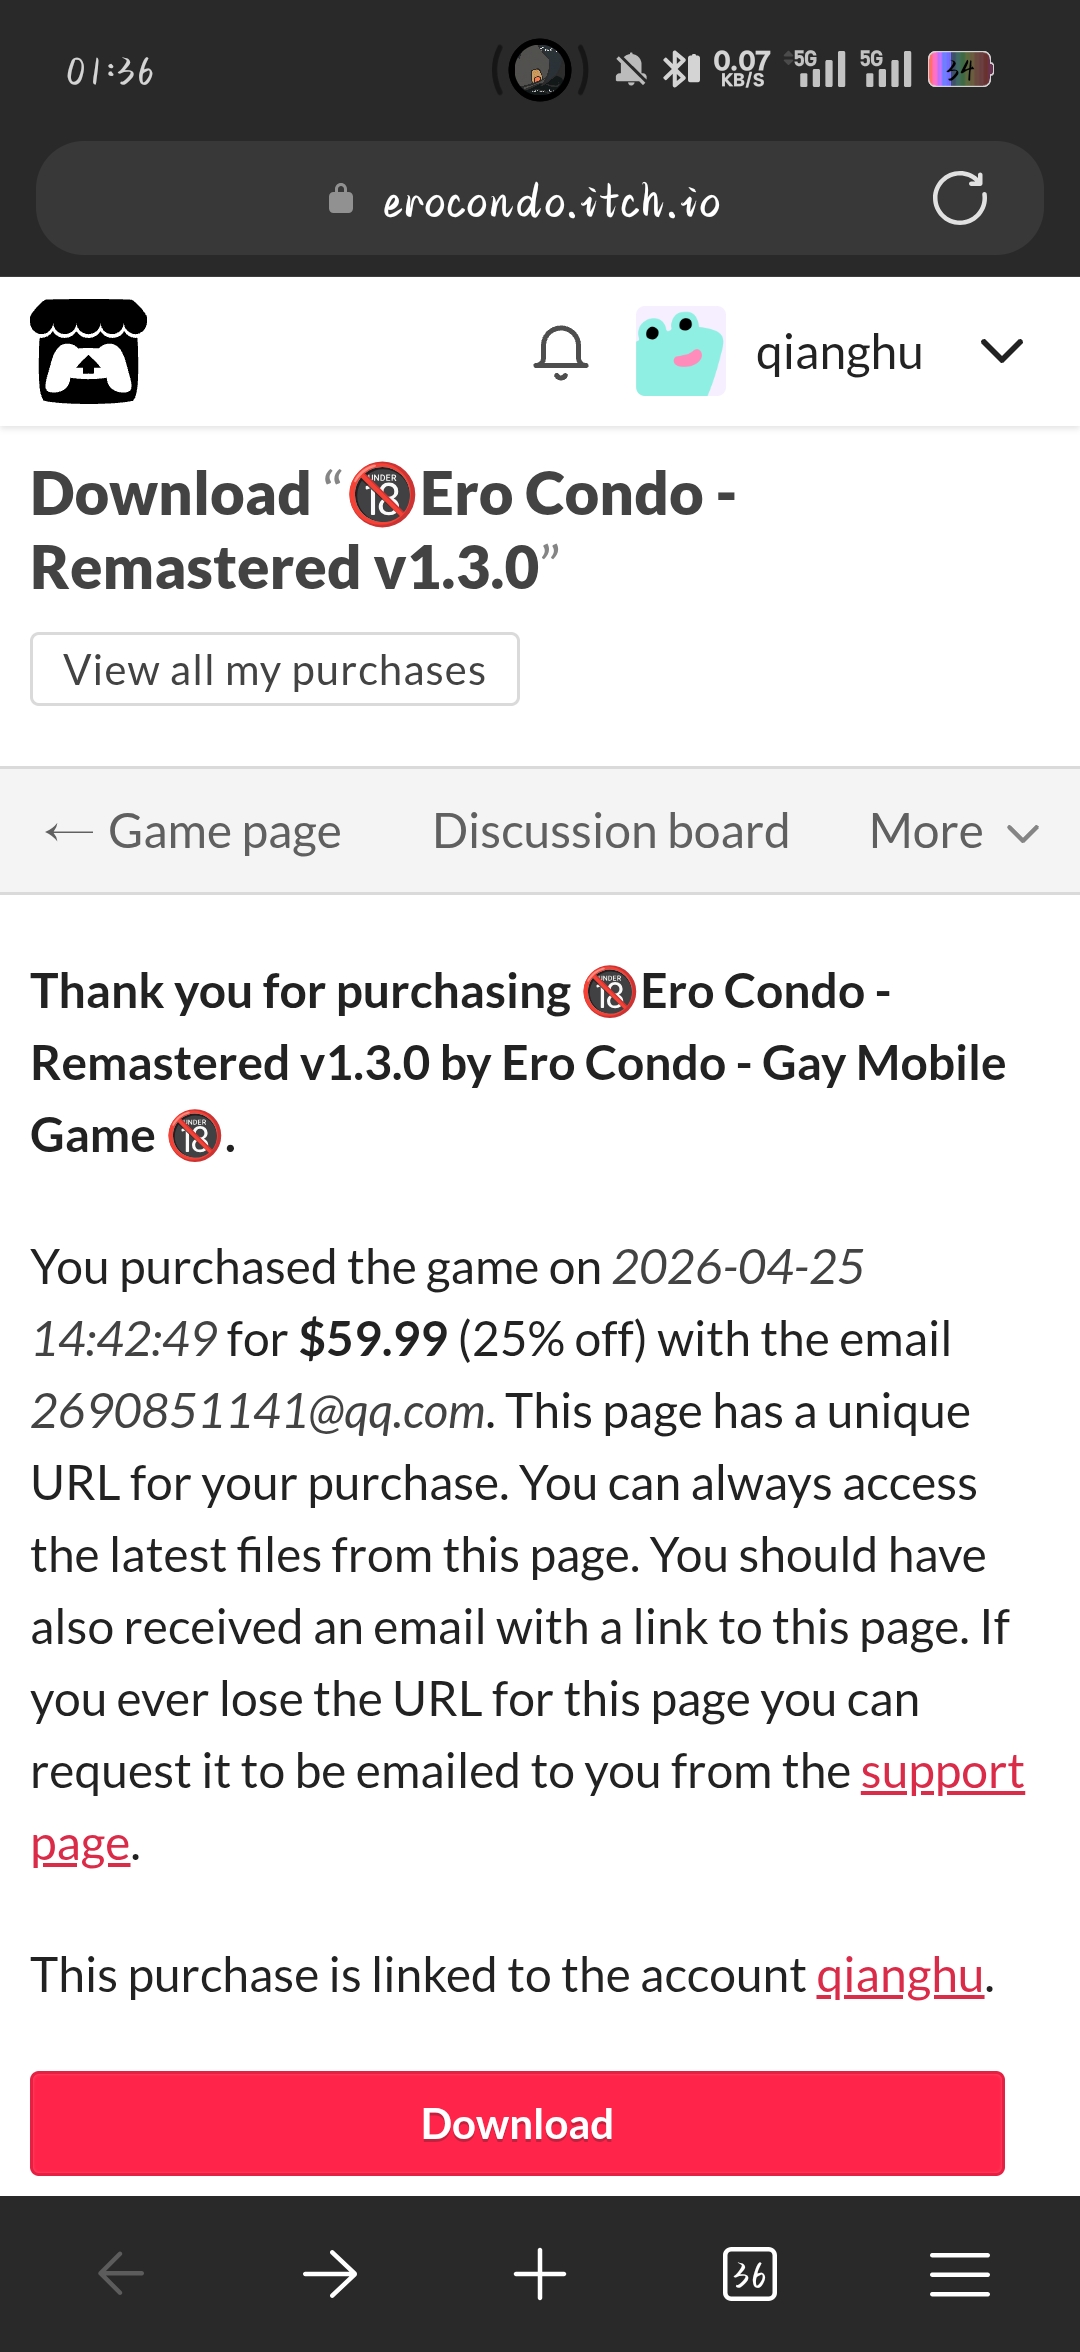Open the Discussion board tab
Image resolution: width=1080 pixels, height=2352 pixels.
tap(611, 831)
